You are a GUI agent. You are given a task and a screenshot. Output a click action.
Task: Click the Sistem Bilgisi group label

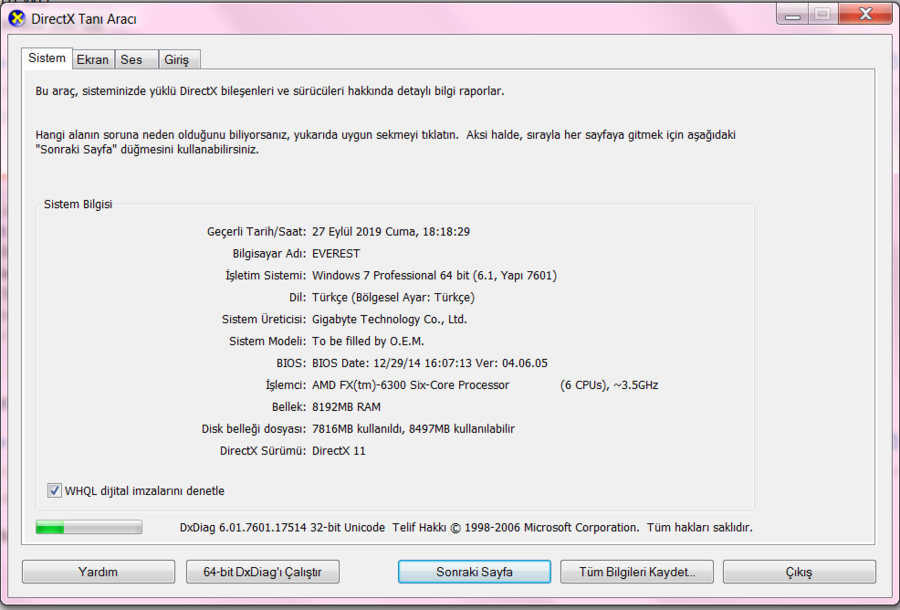(78, 204)
